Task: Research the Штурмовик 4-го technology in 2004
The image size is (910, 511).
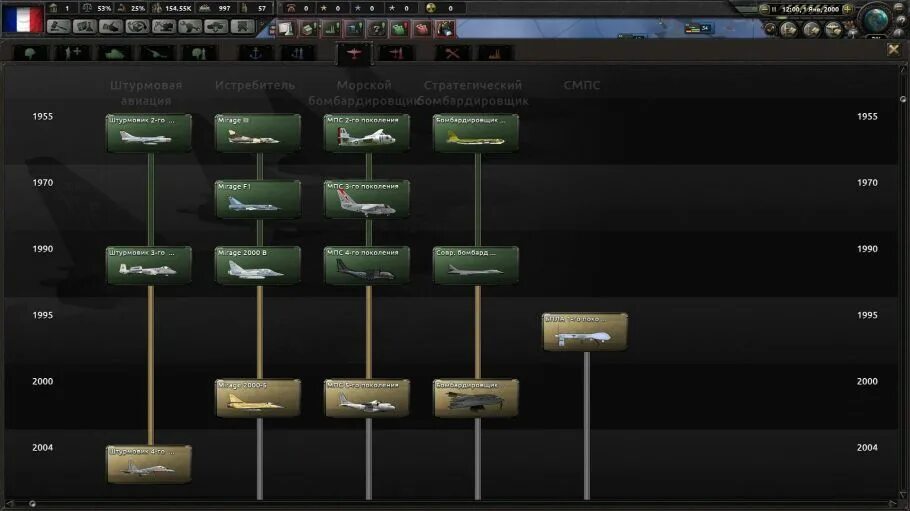Action: click(149, 464)
